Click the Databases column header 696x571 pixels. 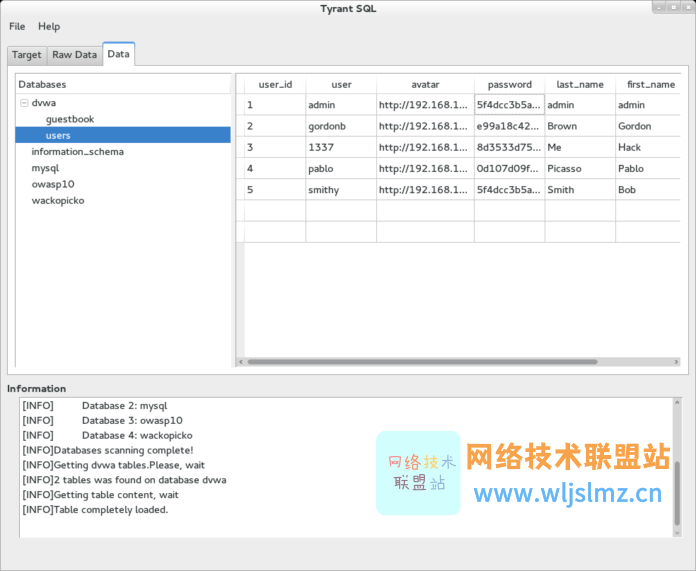tap(123, 84)
